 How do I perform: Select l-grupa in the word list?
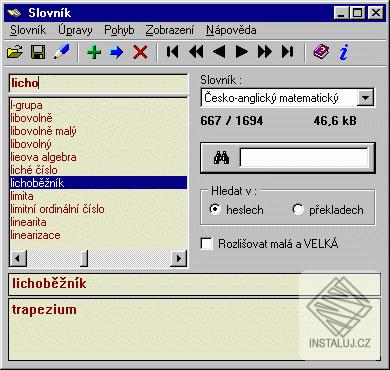point(98,105)
